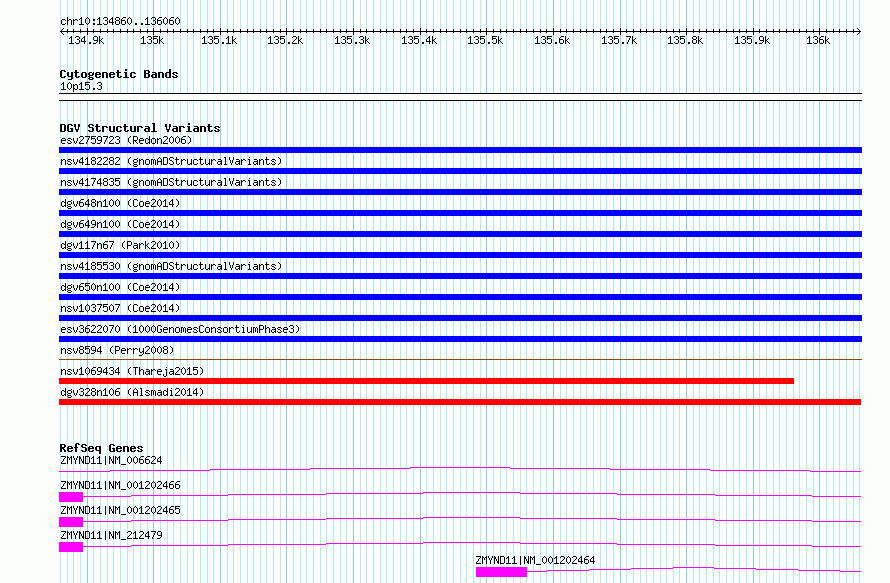Viewport: 890px width, 583px height.
Task: Click nsv1037507 (Coe2014) label
Action: point(120,308)
